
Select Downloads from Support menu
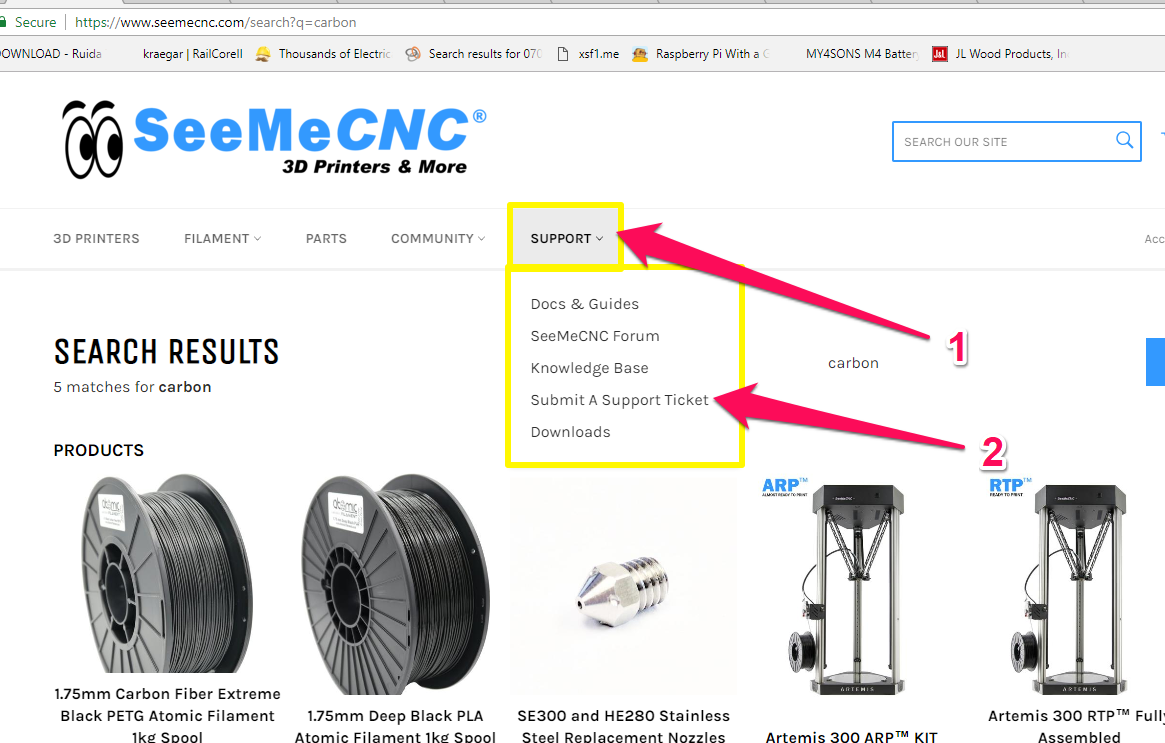(x=571, y=432)
